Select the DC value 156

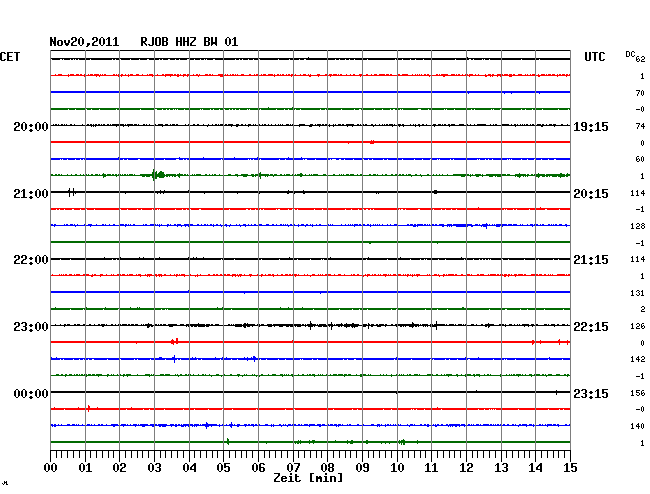pos(638,393)
